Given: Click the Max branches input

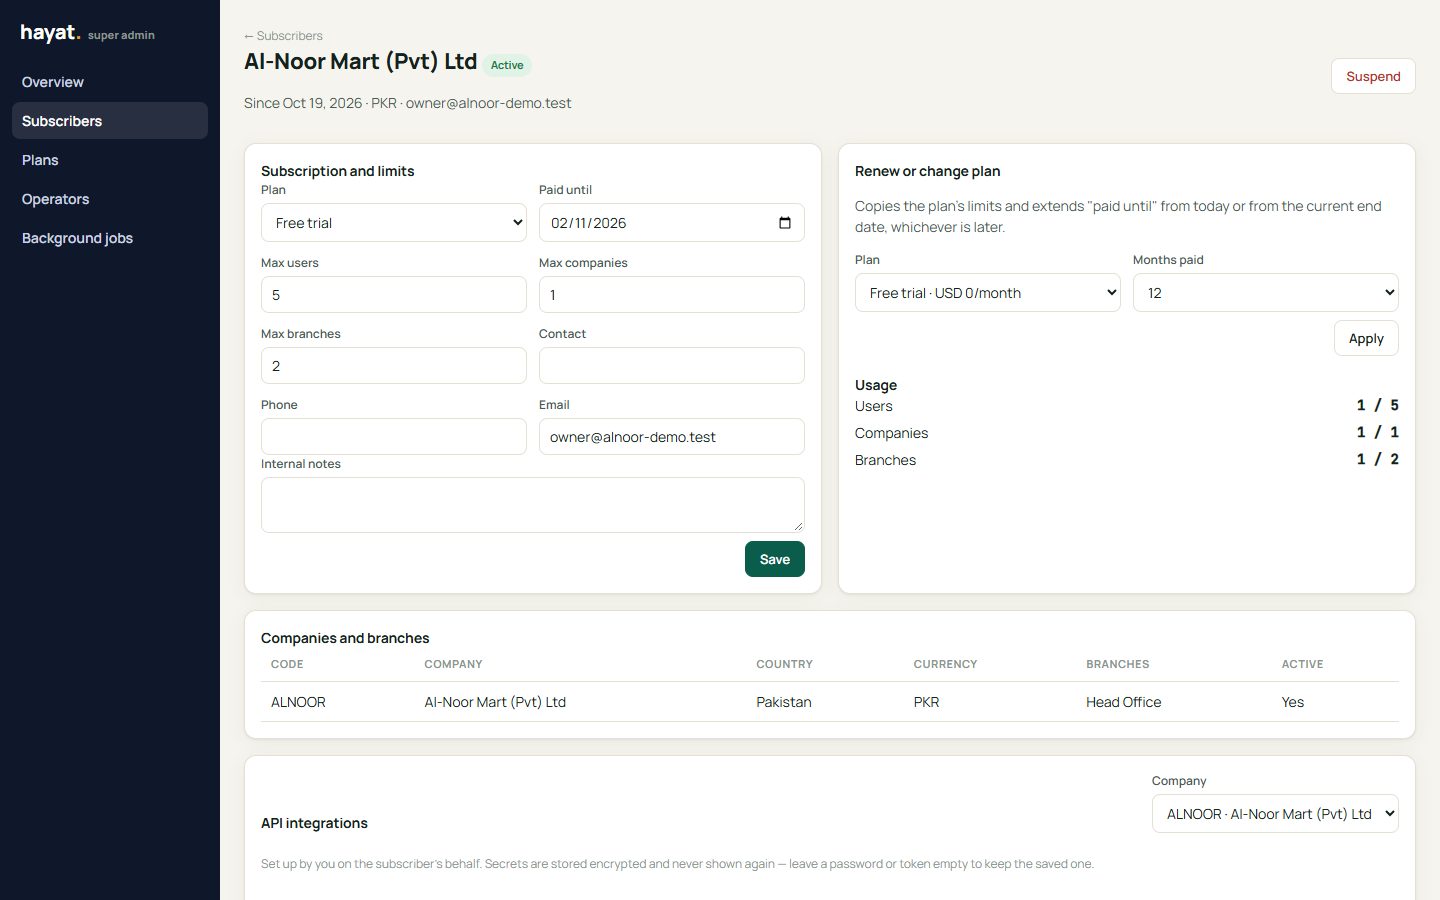Looking at the screenshot, I should [394, 366].
